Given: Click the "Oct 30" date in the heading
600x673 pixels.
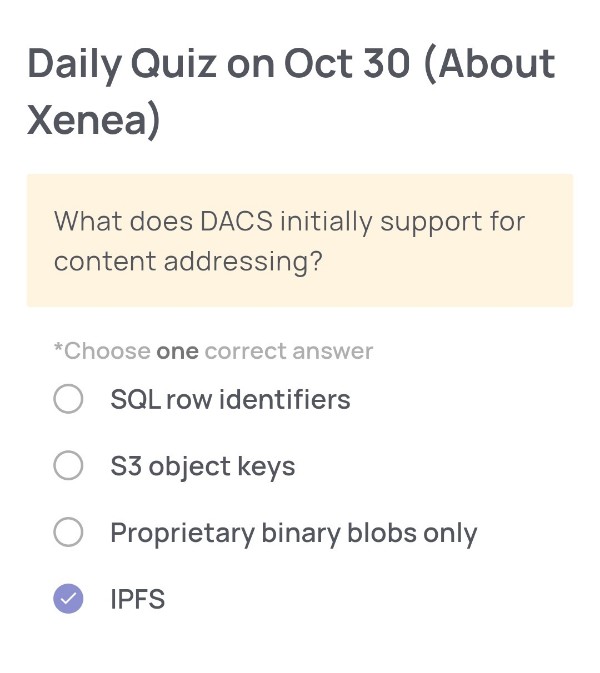Looking at the screenshot, I should 347,64.
